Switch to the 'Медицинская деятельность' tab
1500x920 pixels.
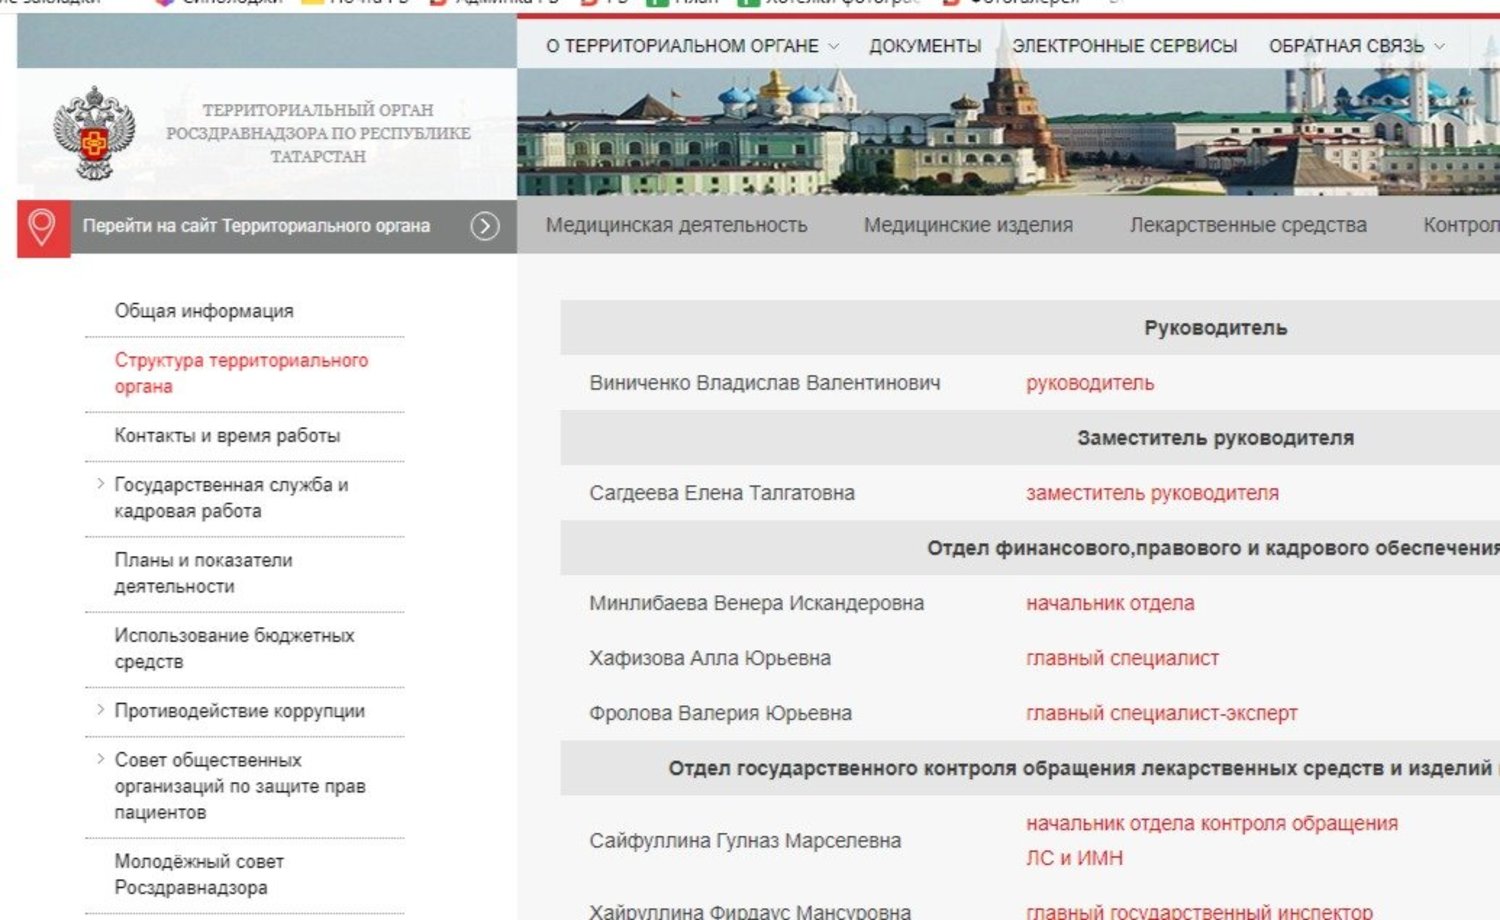click(x=676, y=225)
